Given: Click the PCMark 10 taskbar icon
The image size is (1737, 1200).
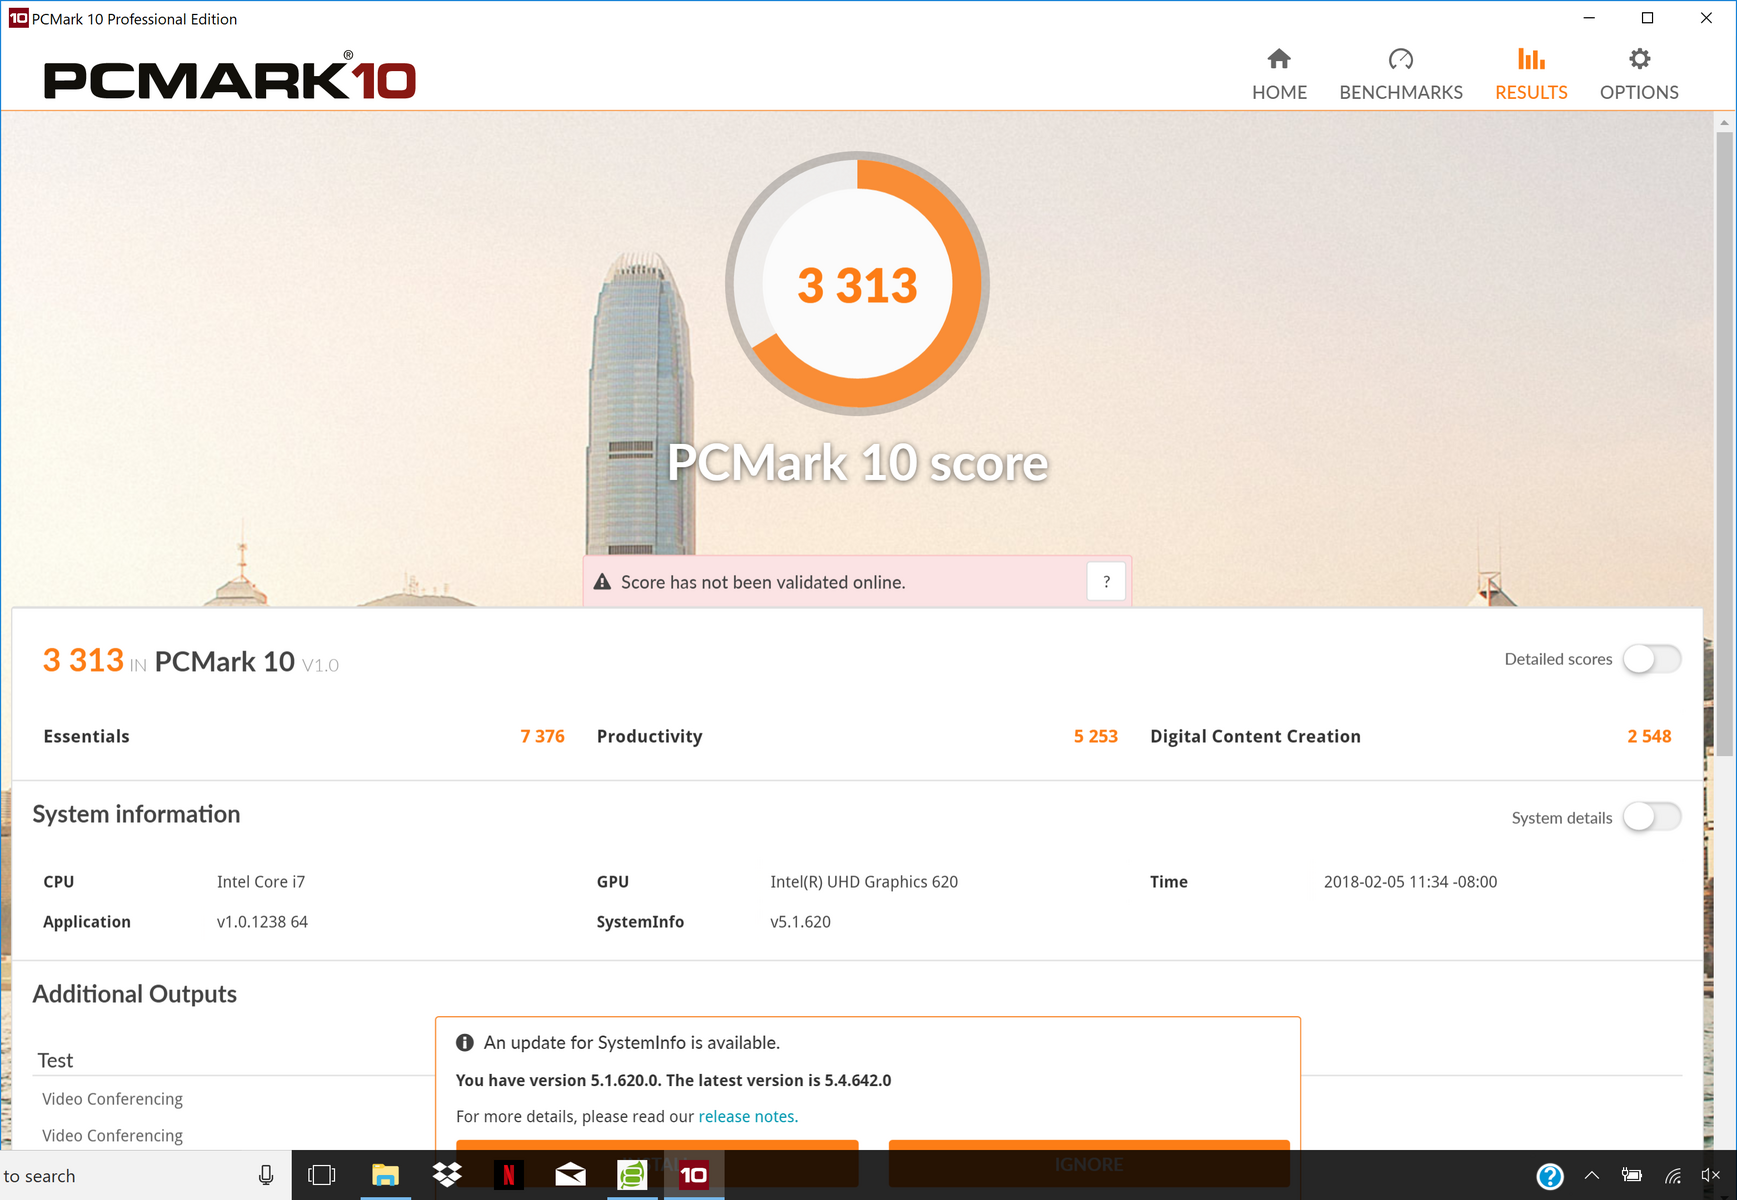Looking at the screenshot, I should (693, 1175).
